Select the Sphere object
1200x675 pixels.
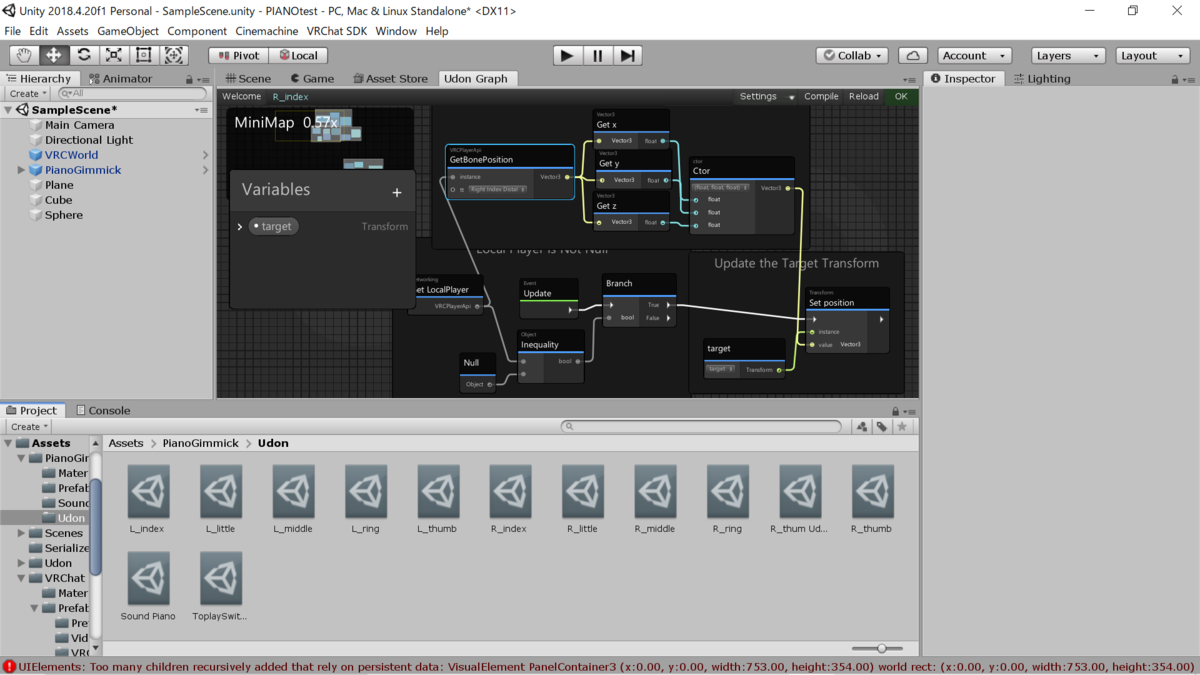(x=63, y=215)
